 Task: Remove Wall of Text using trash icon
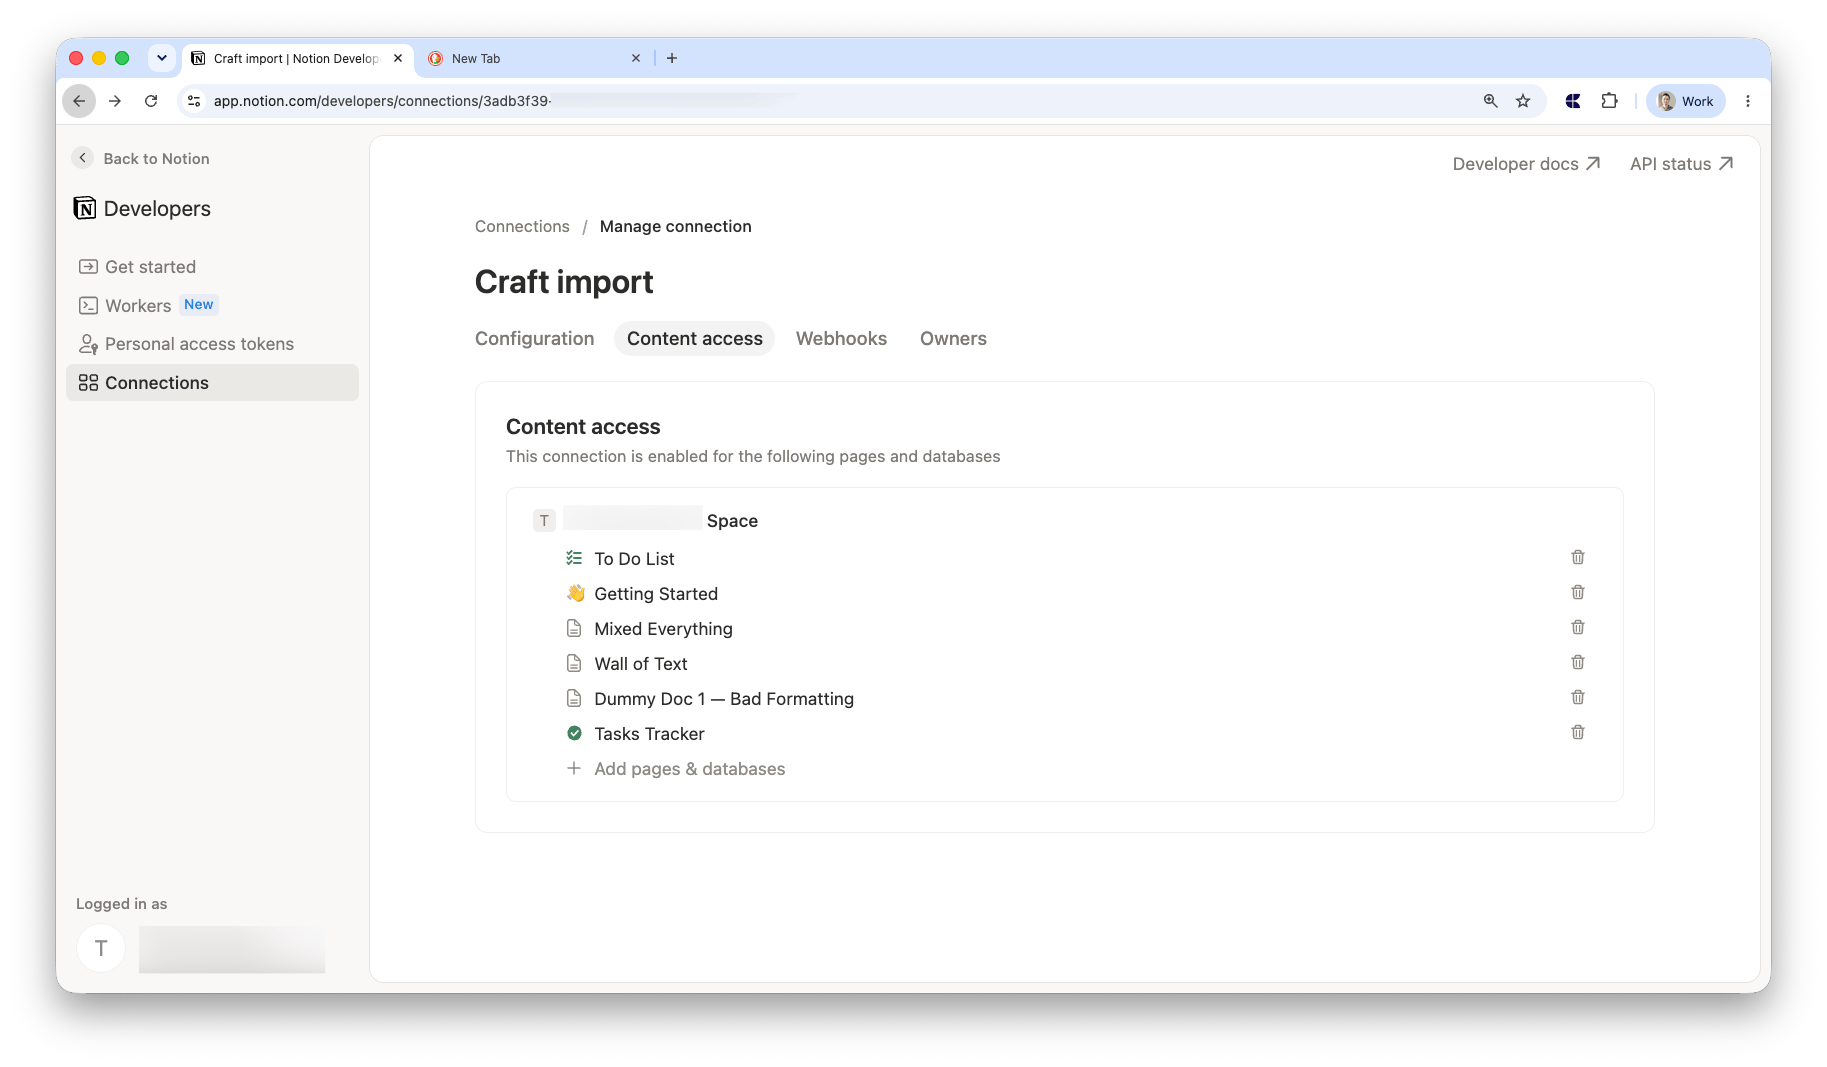pyautogui.click(x=1578, y=662)
